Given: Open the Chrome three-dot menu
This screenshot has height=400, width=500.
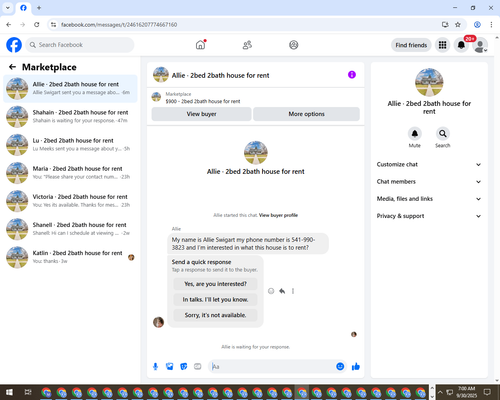Looking at the screenshot, I should coord(491,25).
